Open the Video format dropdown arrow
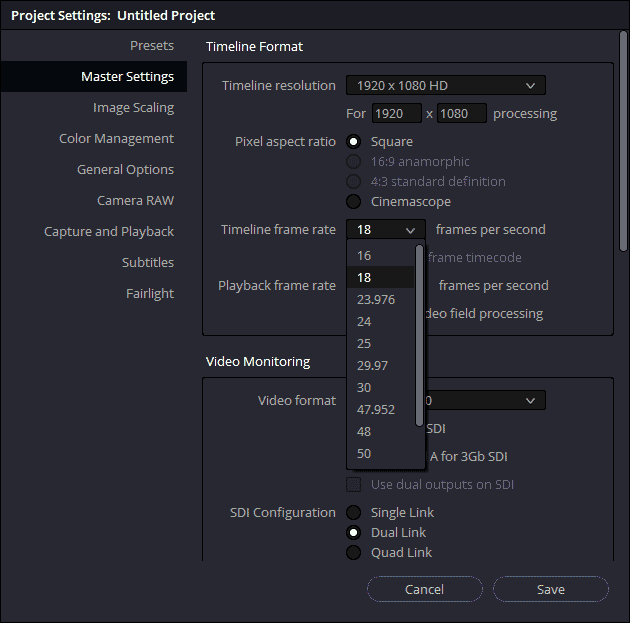Image resolution: width=630 pixels, height=623 pixels. (530, 400)
